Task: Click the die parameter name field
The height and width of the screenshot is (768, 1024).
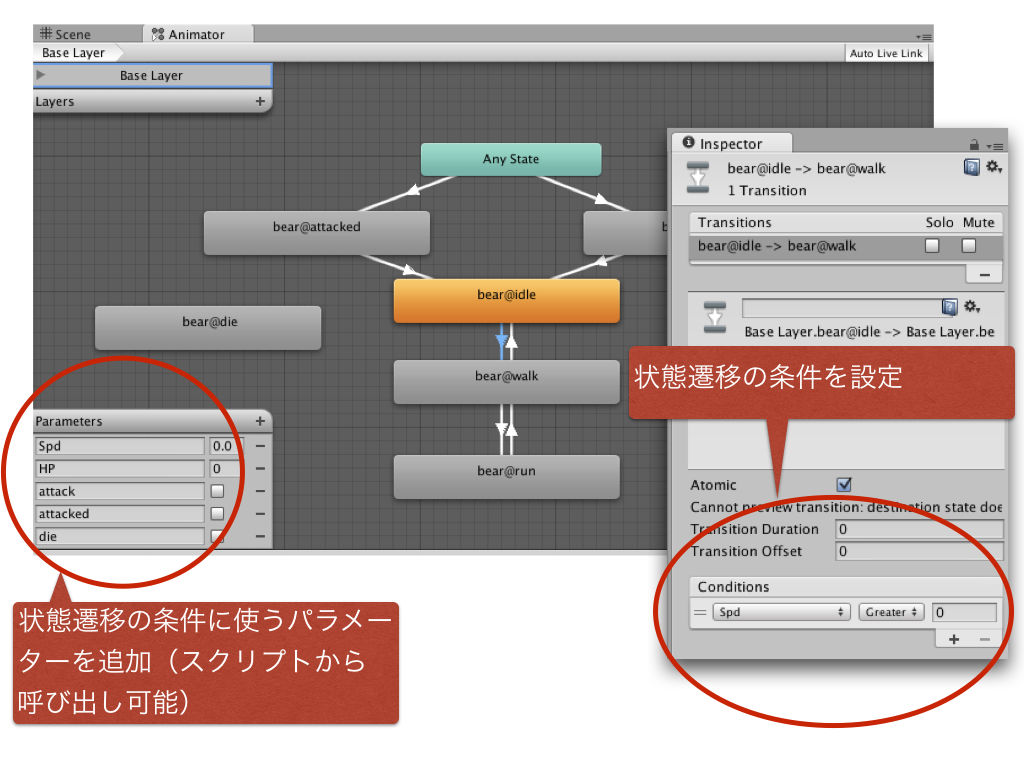Action: point(120,536)
